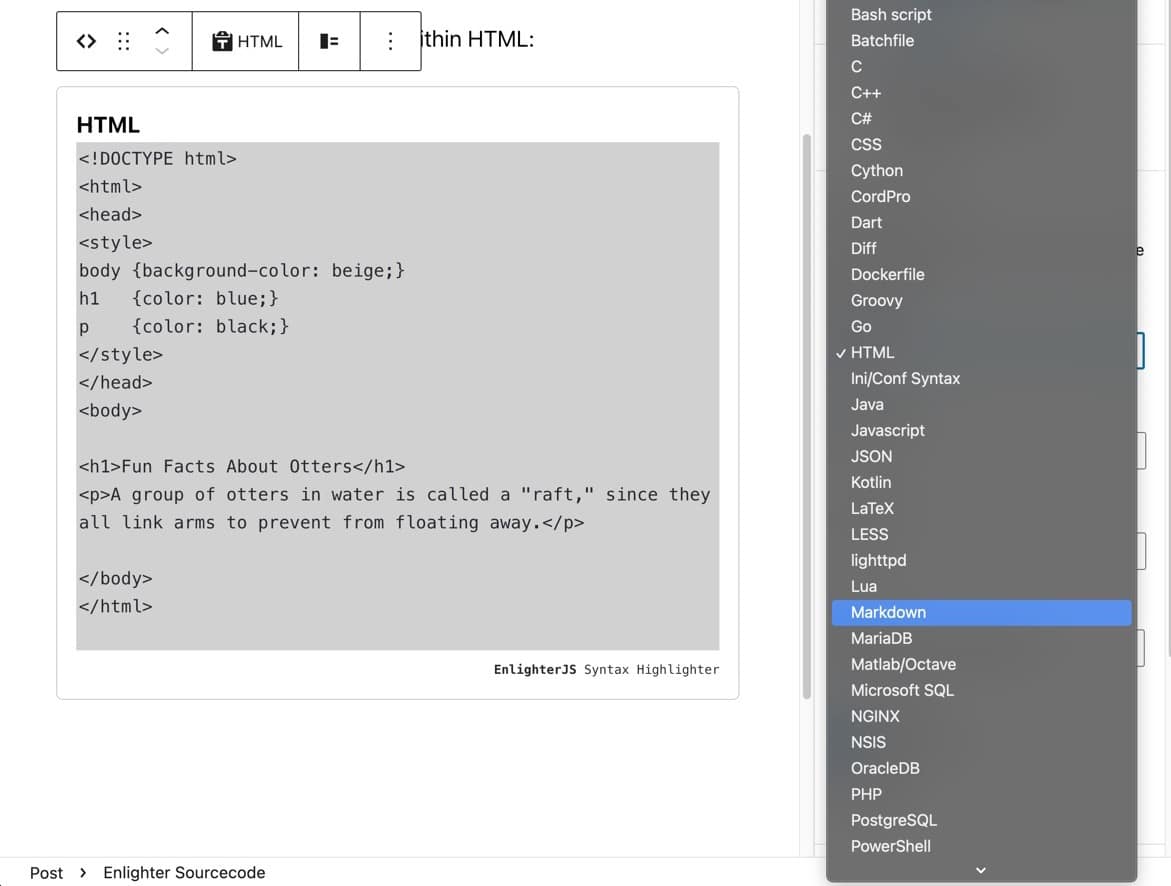This screenshot has height=886, width=1171.
Task: Click Enlighter Sourcecode in the breadcrumb
Action: point(184,873)
